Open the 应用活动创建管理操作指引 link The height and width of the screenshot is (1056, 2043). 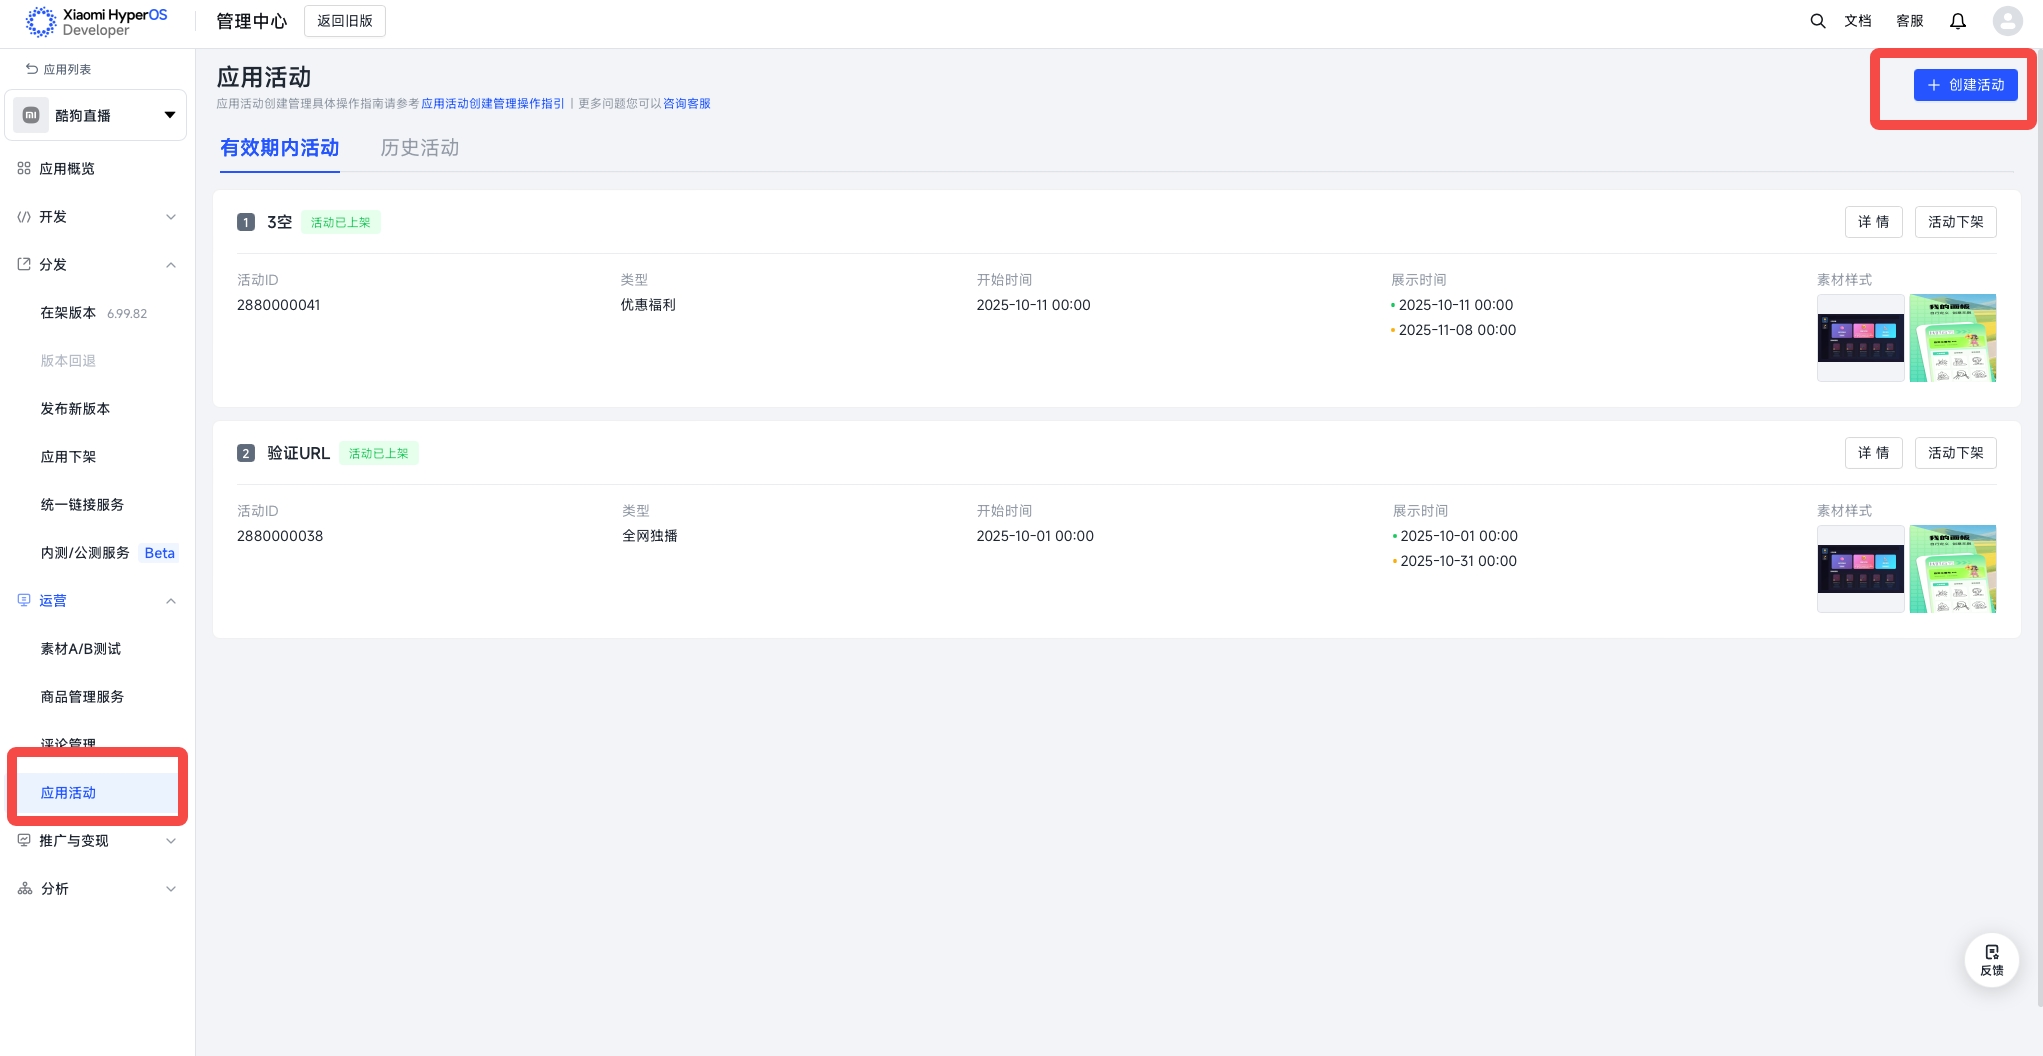[492, 104]
